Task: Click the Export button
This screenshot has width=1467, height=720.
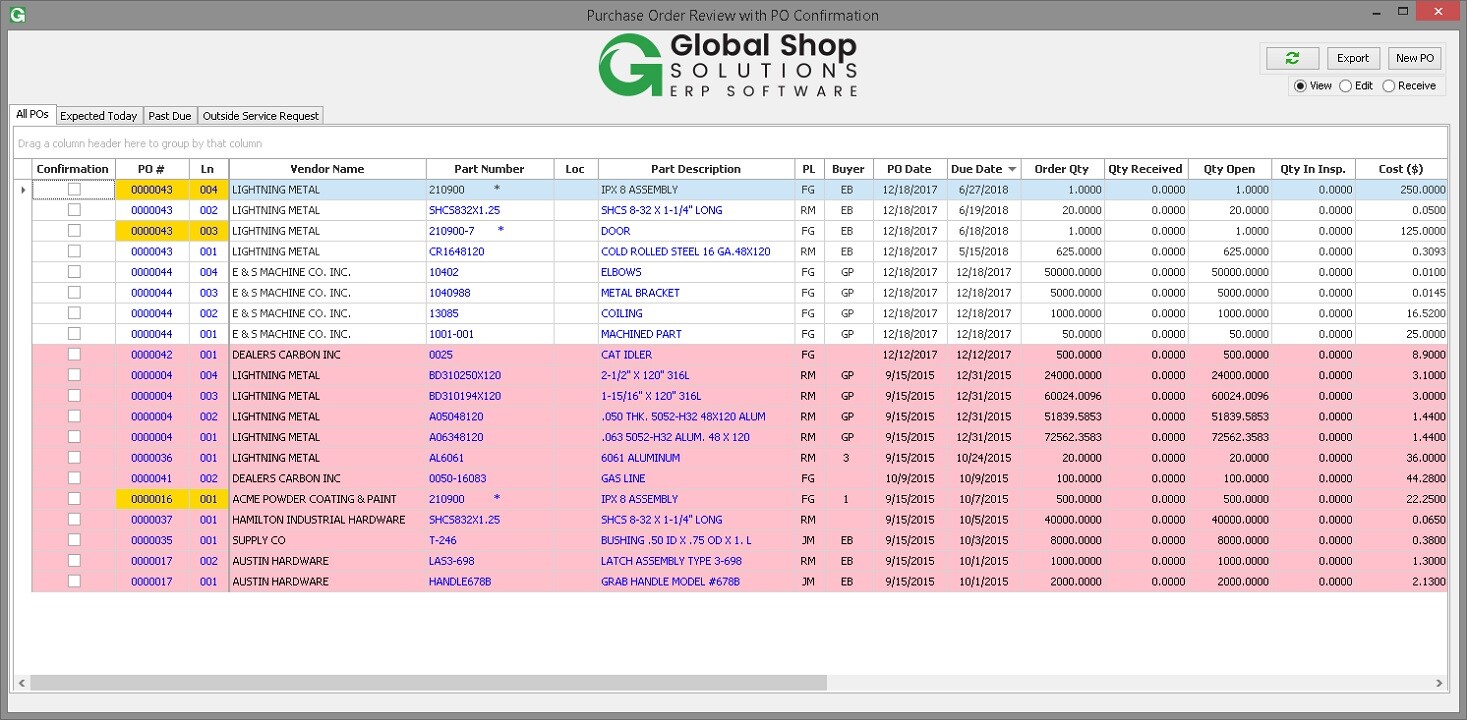Action: pyautogui.click(x=1352, y=58)
